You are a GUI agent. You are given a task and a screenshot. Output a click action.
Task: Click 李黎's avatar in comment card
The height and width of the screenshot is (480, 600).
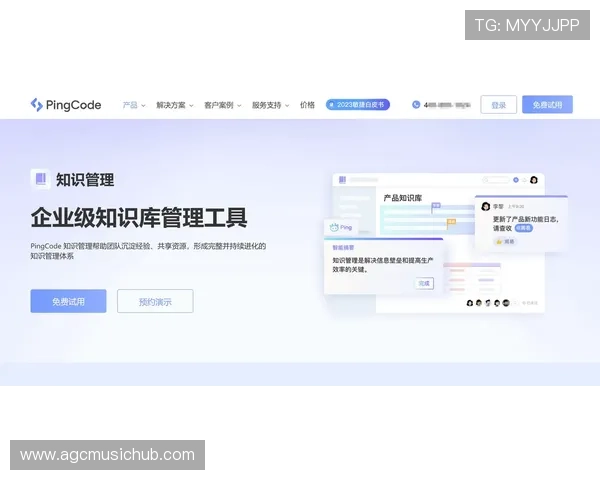coord(486,207)
